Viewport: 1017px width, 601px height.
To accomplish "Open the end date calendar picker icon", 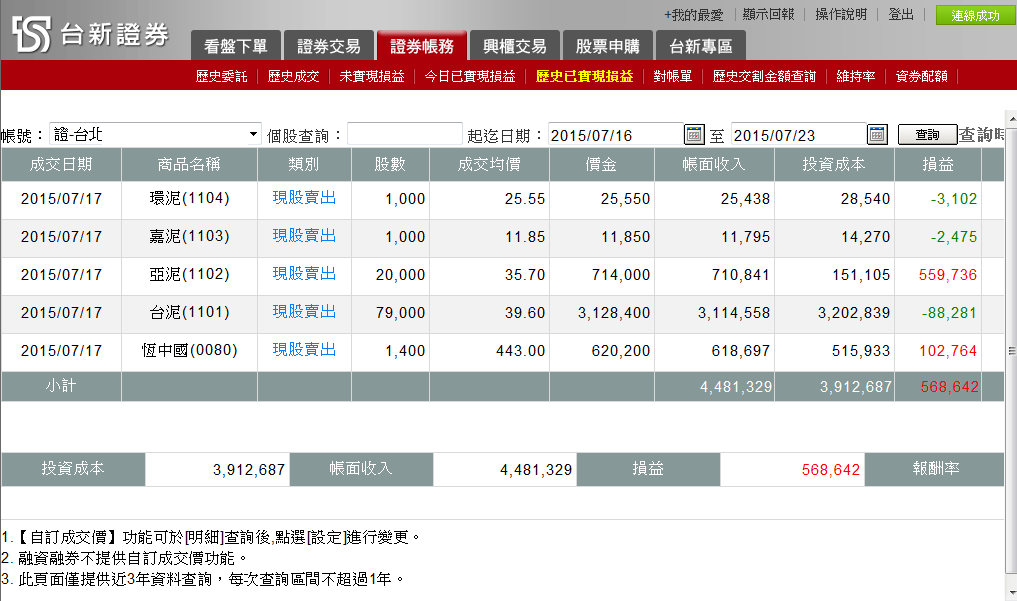I will click(x=877, y=134).
